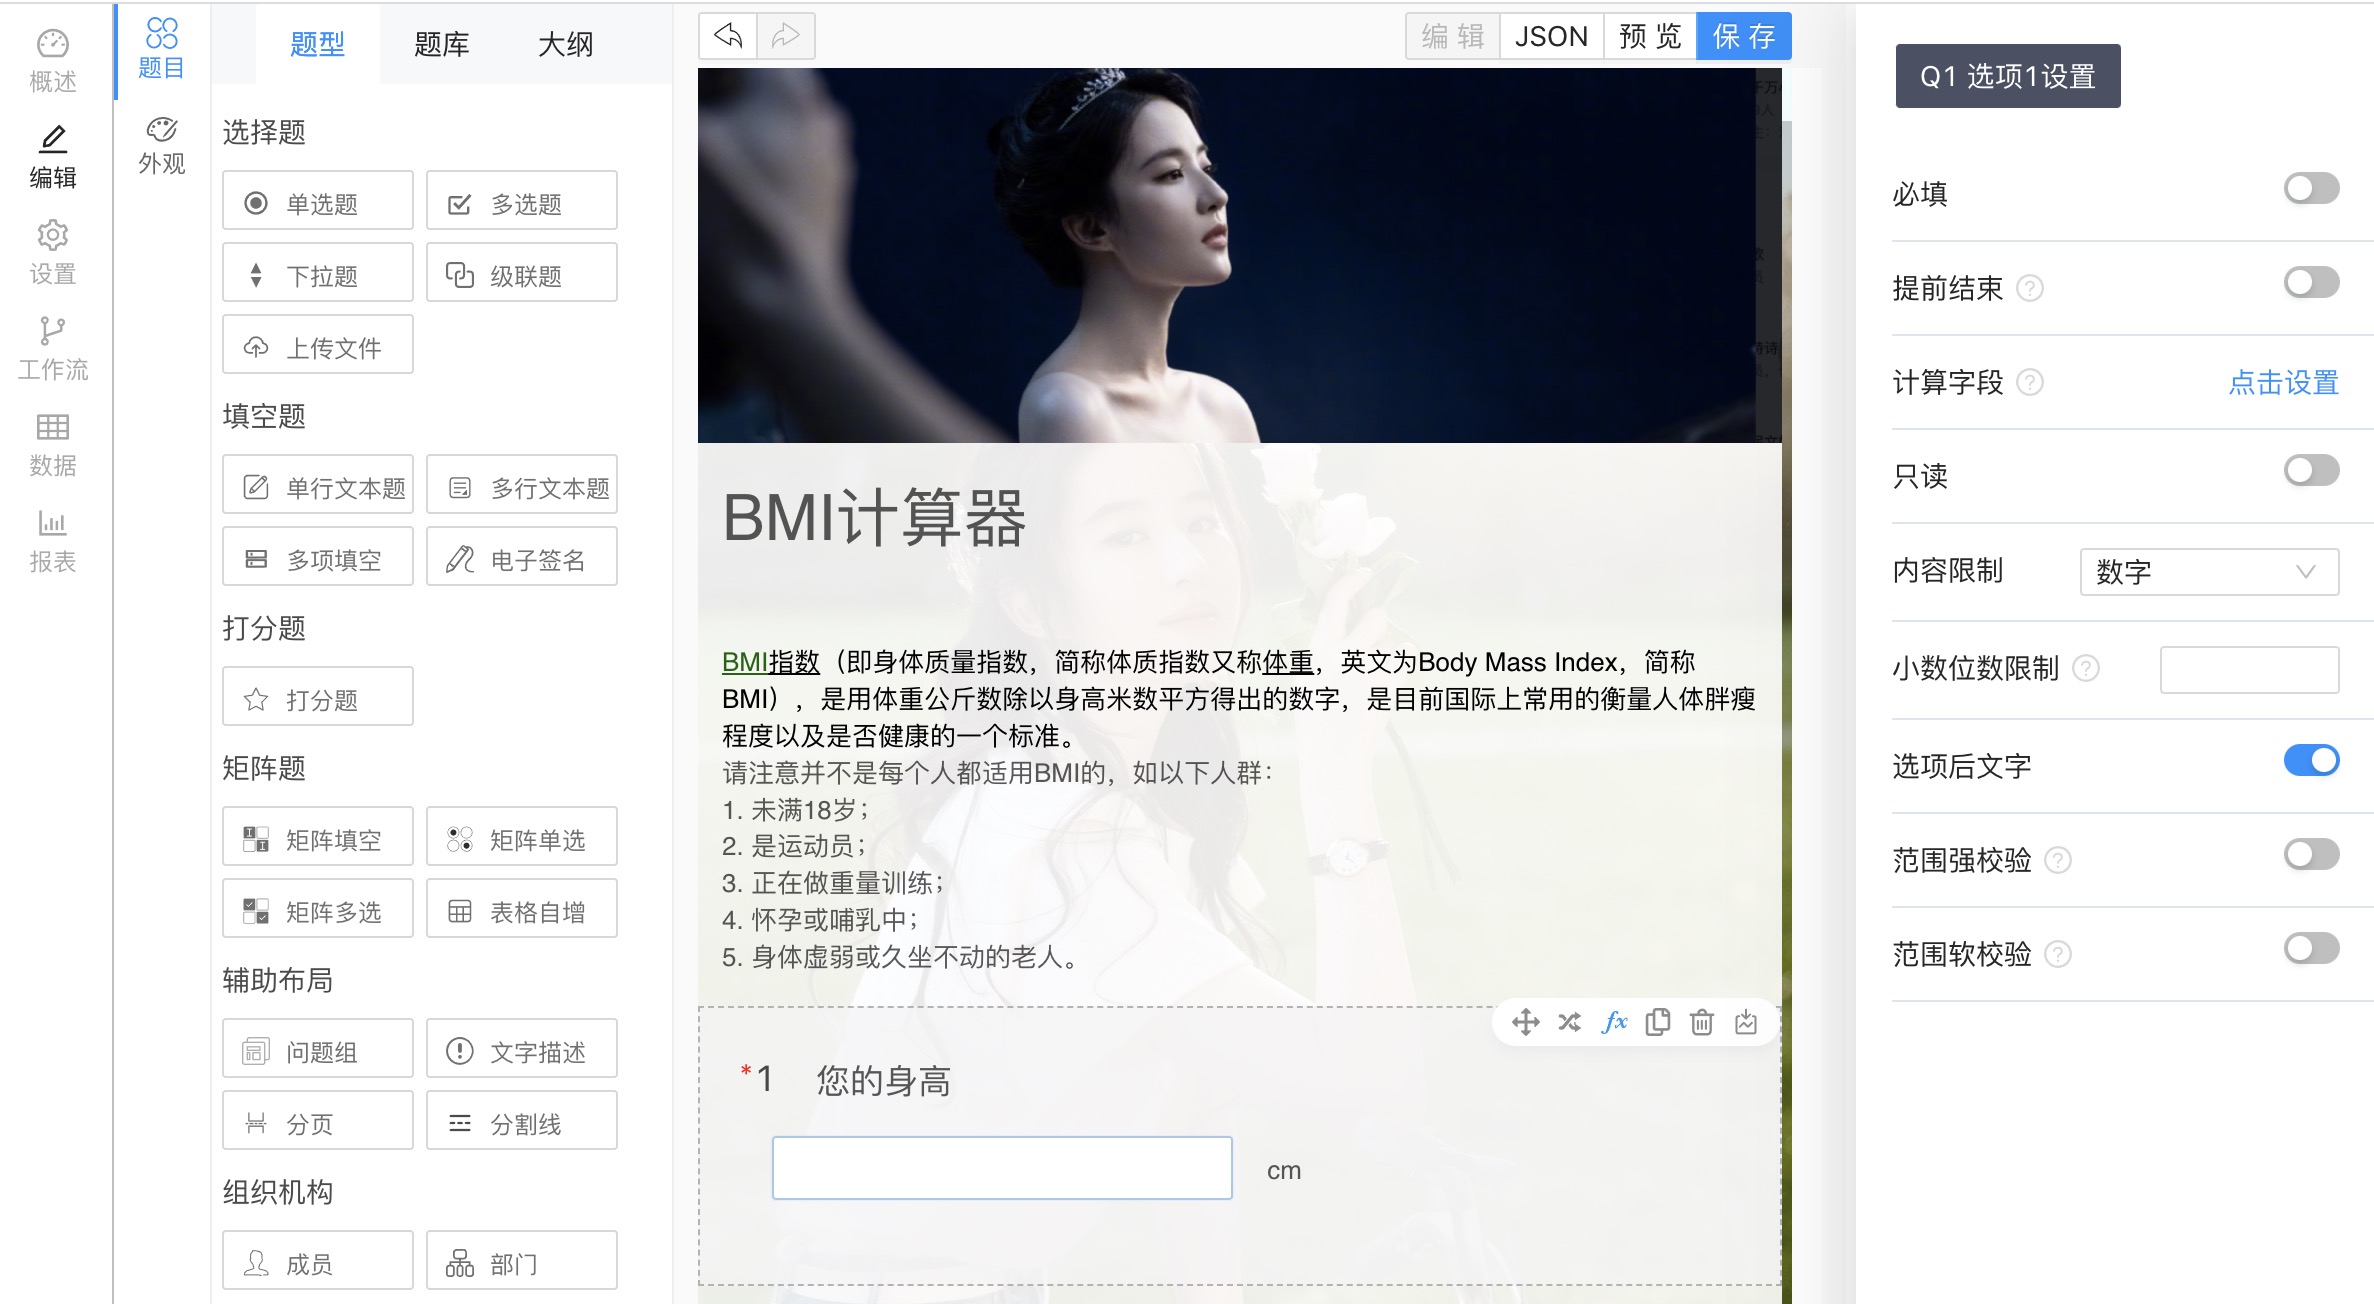Click the 保存 save button
This screenshot has height=1304, width=2374.
click(1743, 37)
